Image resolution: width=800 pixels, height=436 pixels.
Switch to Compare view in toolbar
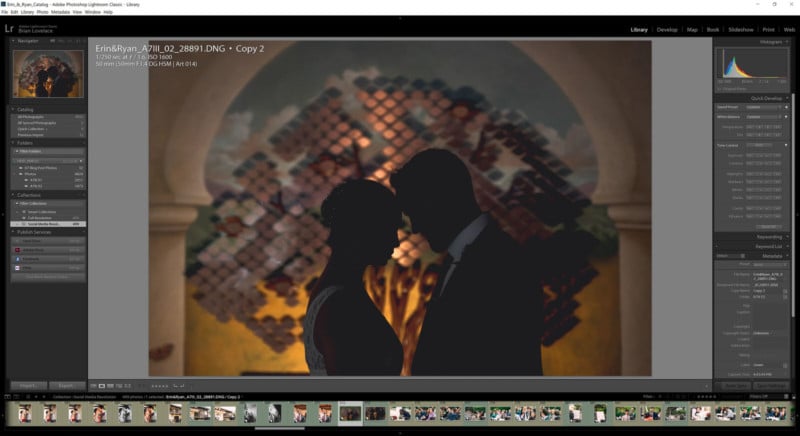(110, 386)
